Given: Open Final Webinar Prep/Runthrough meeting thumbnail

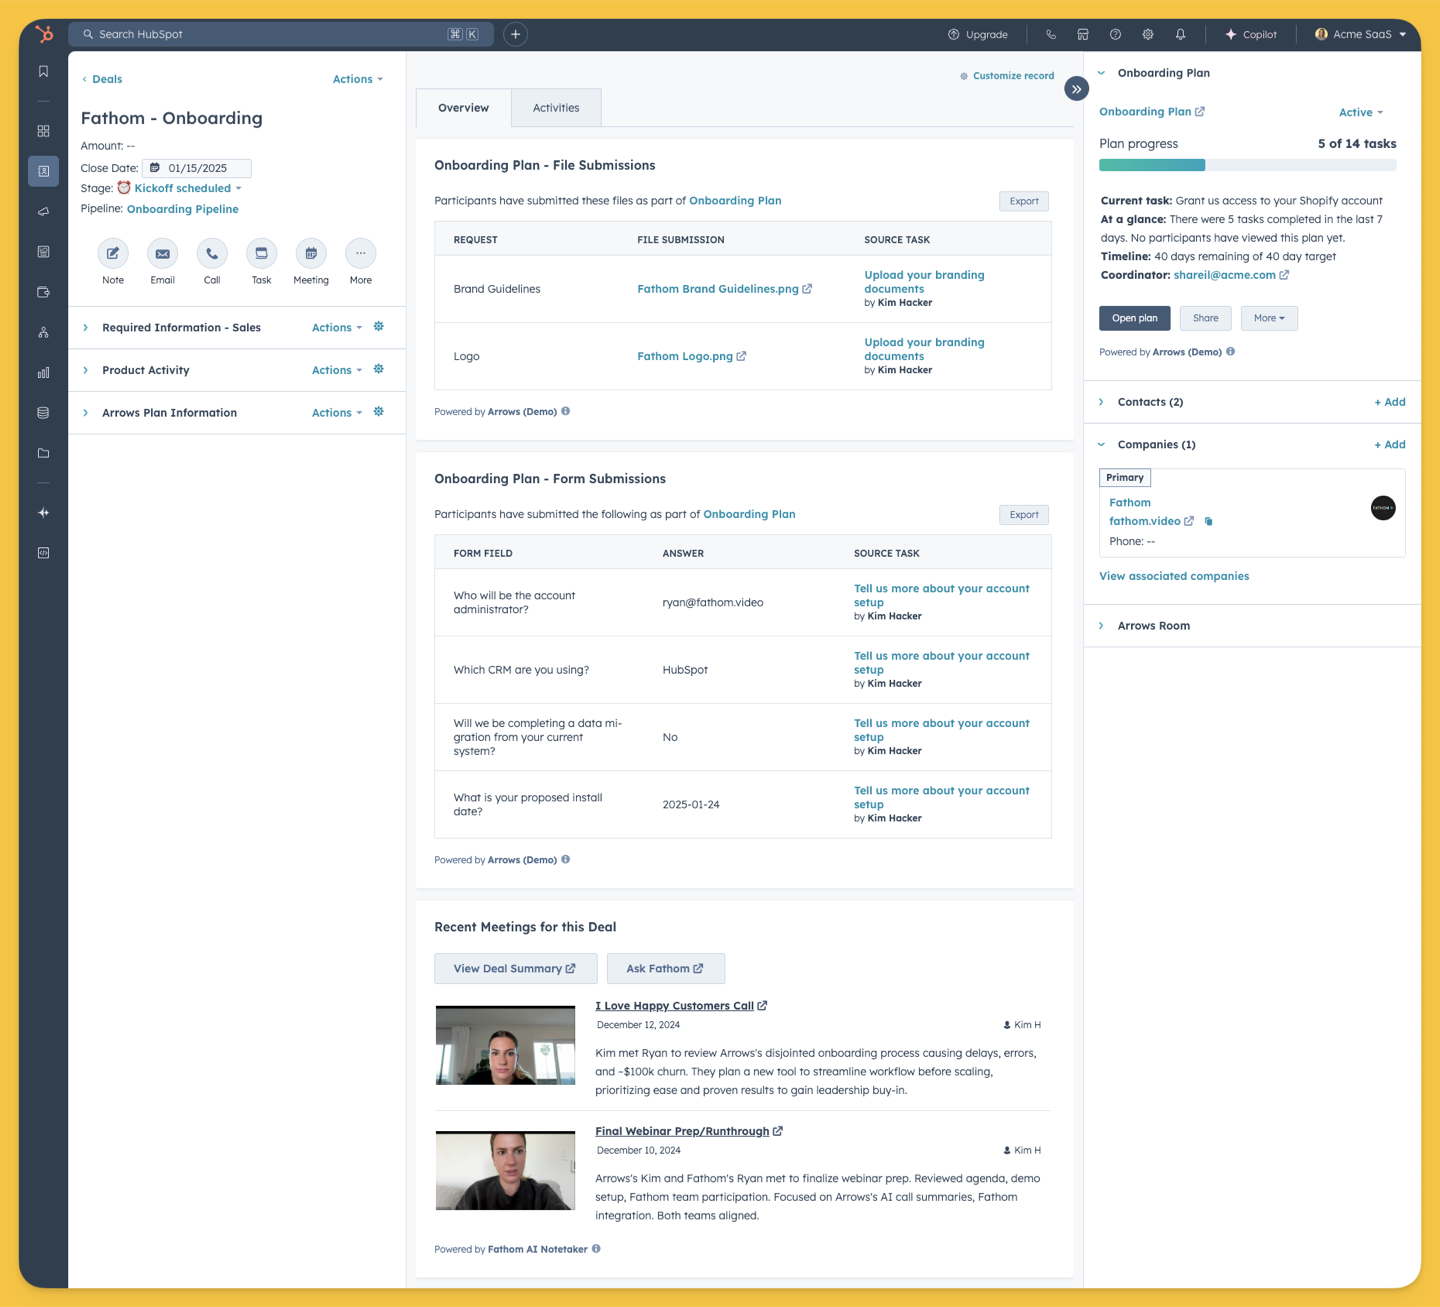Looking at the screenshot, I should coord(505,1171).
